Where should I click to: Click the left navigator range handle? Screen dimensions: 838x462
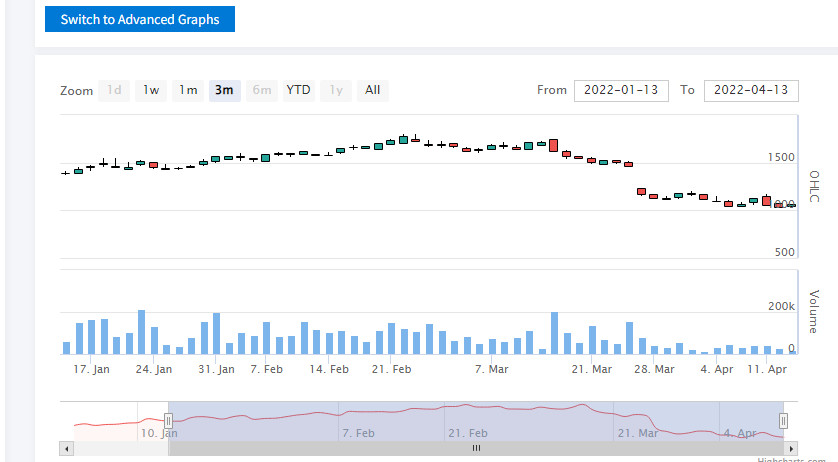click(x=168, y=421)
